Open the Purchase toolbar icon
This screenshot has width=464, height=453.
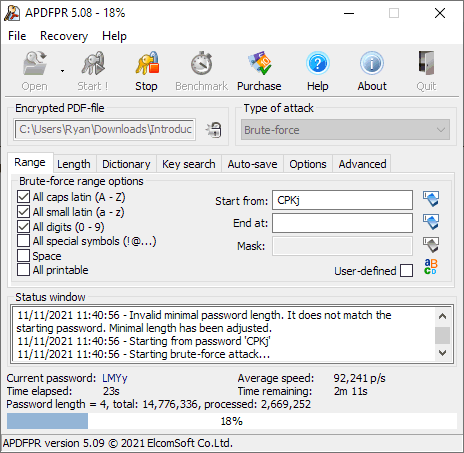pyautogui.click(x=259, y=63)
